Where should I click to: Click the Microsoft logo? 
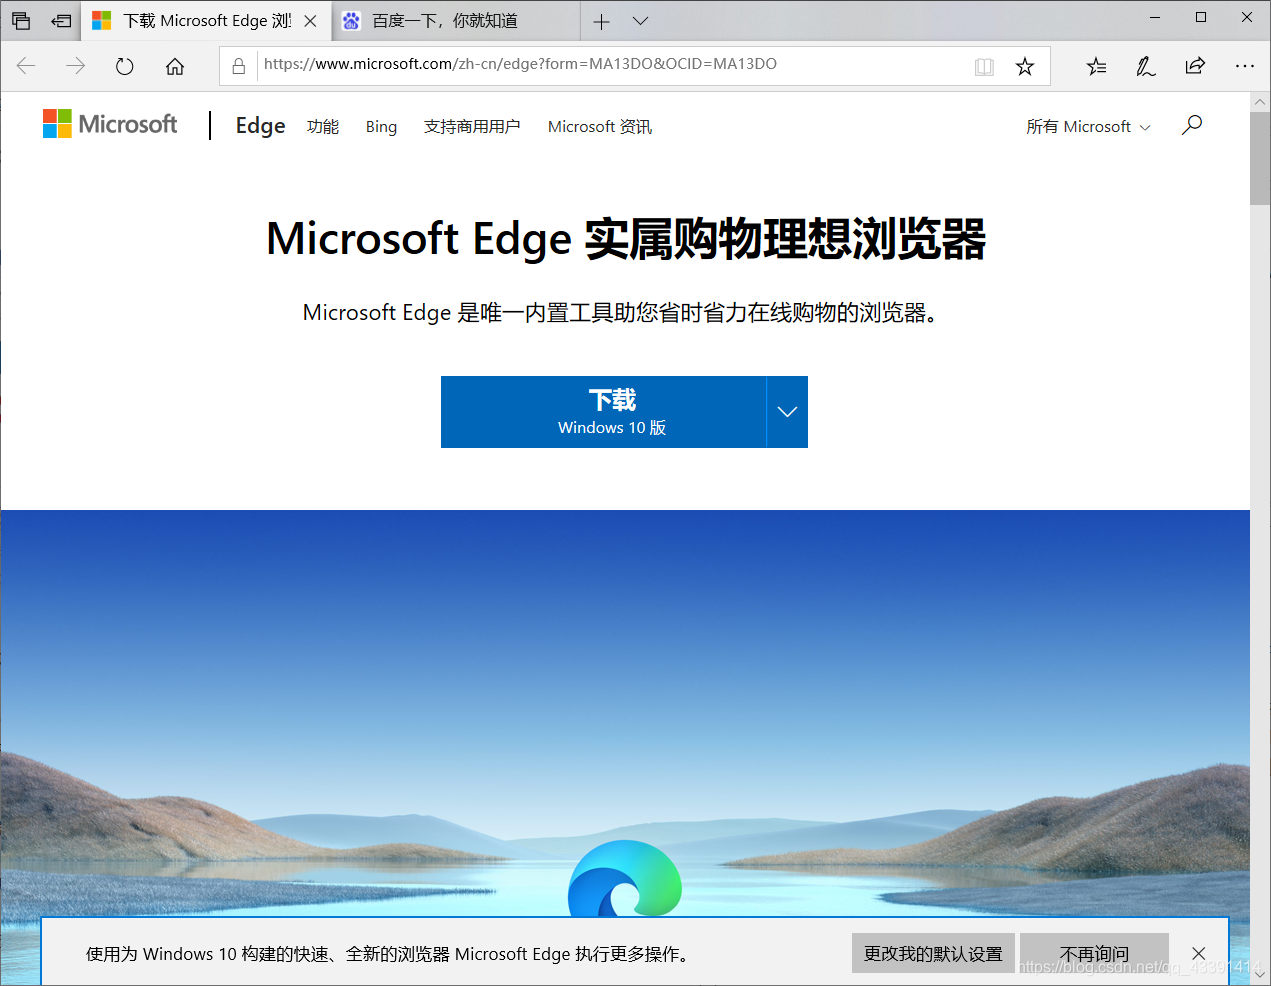[x=110, y=124]
